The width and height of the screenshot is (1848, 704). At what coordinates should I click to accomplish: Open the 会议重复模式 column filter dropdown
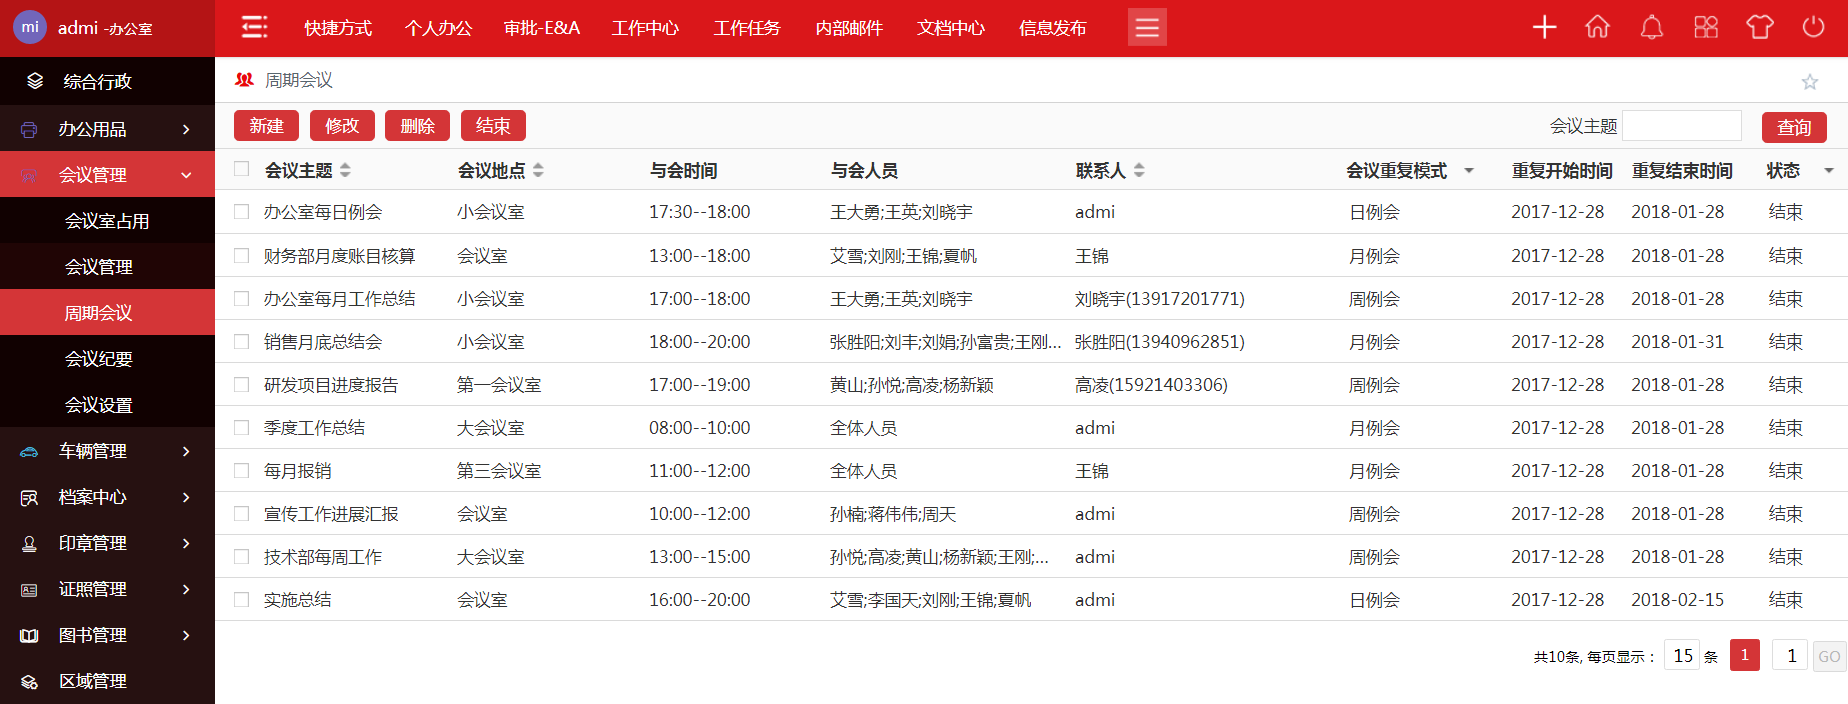click(x=1469, y=171)
